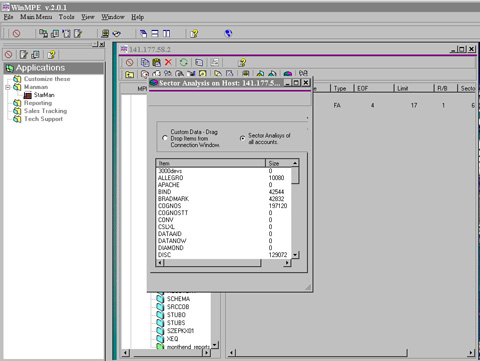Click right arrow of file list horizontal scrollbar
Screen dimensions: 480x361
pos(471,353)
